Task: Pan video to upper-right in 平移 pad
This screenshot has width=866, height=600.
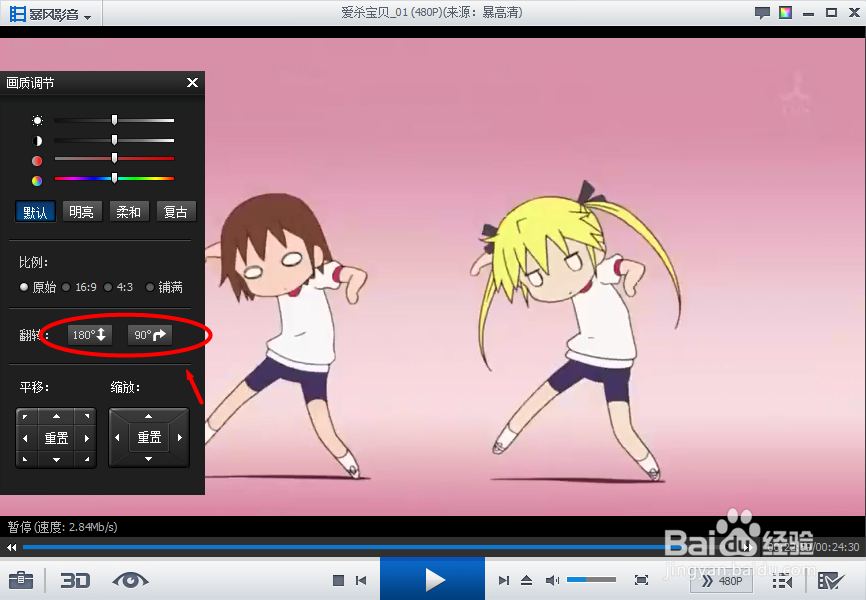Action: (x=87, y=416)
